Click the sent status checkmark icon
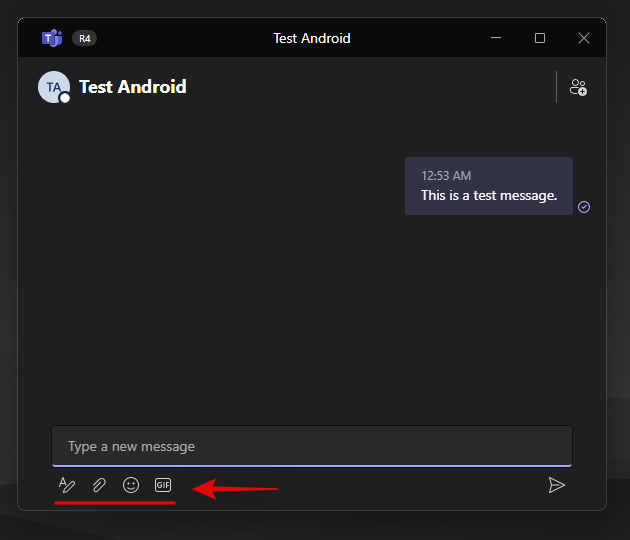The width and height of the screenshot is (630, 540). point(584,207)
